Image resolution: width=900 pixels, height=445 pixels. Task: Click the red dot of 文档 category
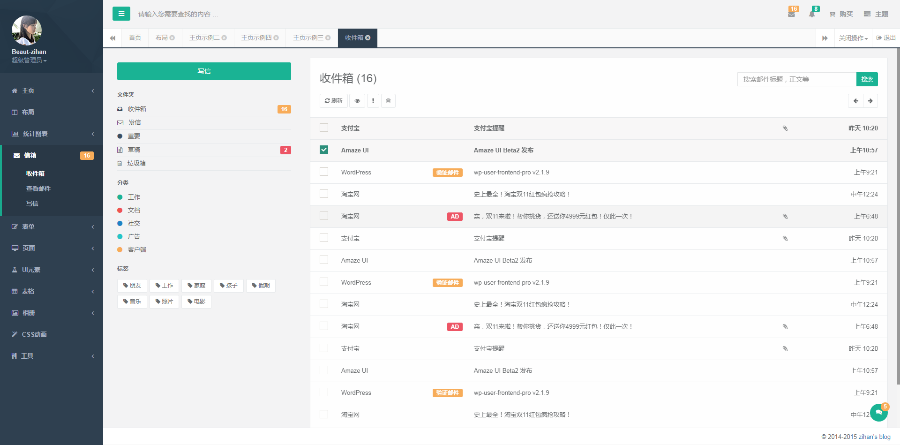[x=119, y=210]
